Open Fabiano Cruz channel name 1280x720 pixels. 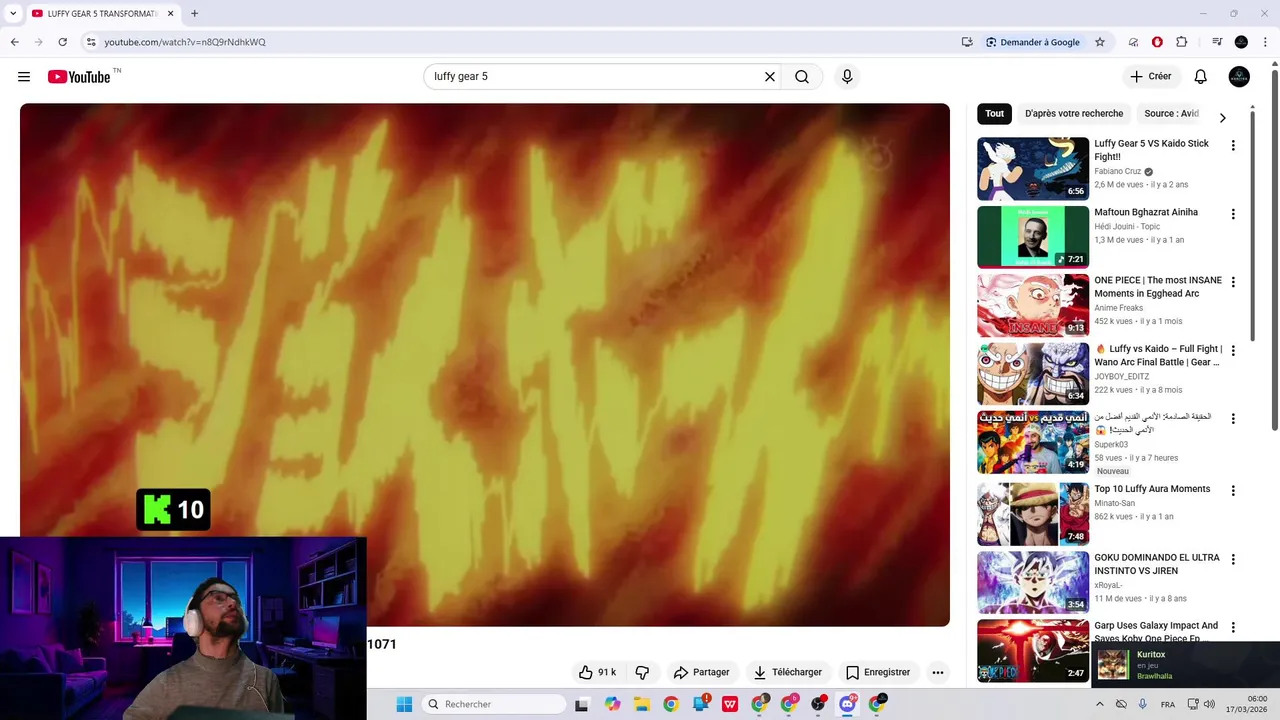pyautogui.click(x=1117, y=172)
